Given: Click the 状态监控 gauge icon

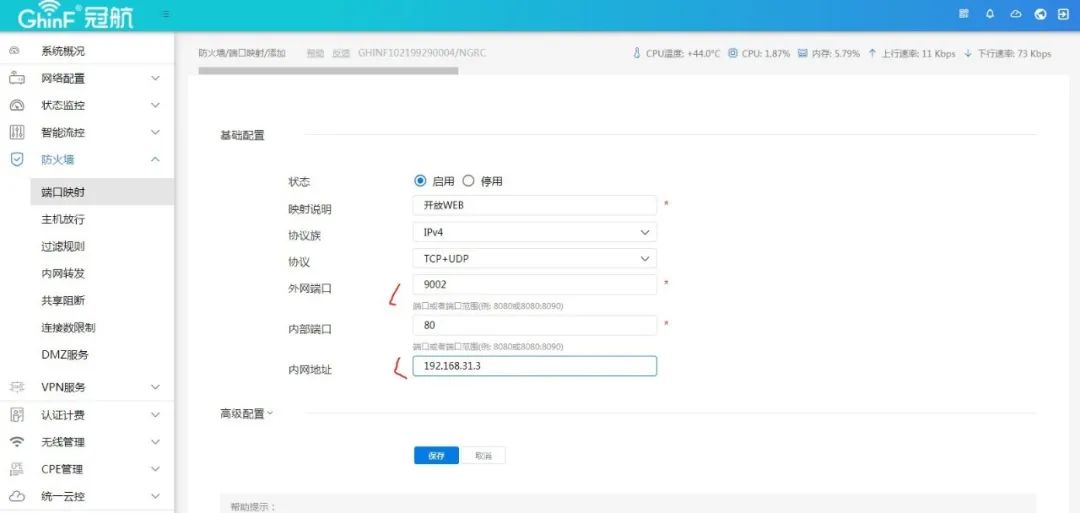Looking at the screenshot, I should tap(17, 105).
